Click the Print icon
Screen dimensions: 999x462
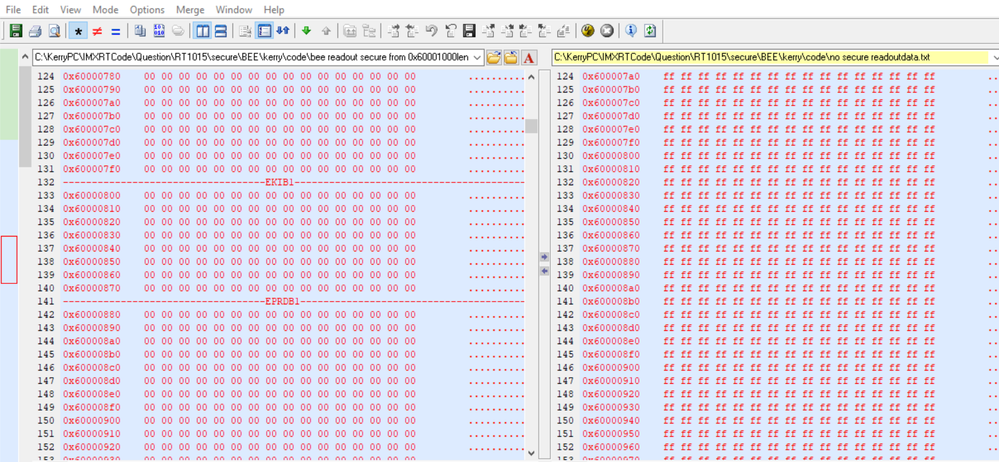[x=35, y=31]
